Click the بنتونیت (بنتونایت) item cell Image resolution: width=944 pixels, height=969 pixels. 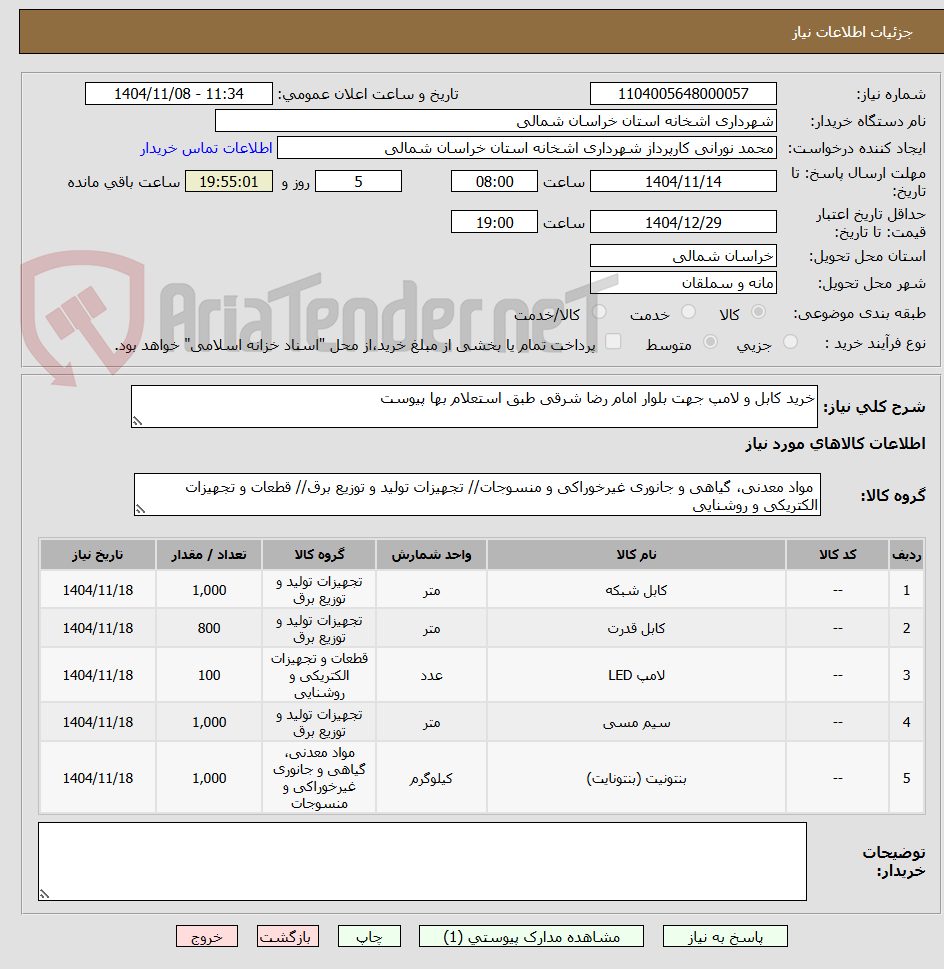(636, 778)
